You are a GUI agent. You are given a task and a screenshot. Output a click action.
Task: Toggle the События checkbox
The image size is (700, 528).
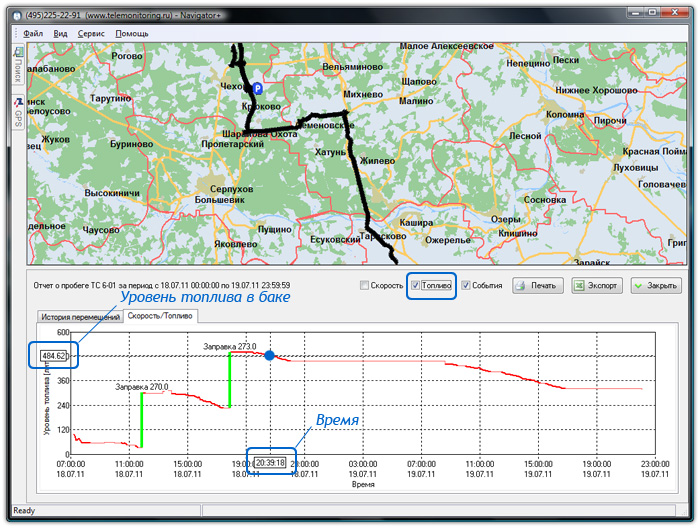tap(466, 286)
